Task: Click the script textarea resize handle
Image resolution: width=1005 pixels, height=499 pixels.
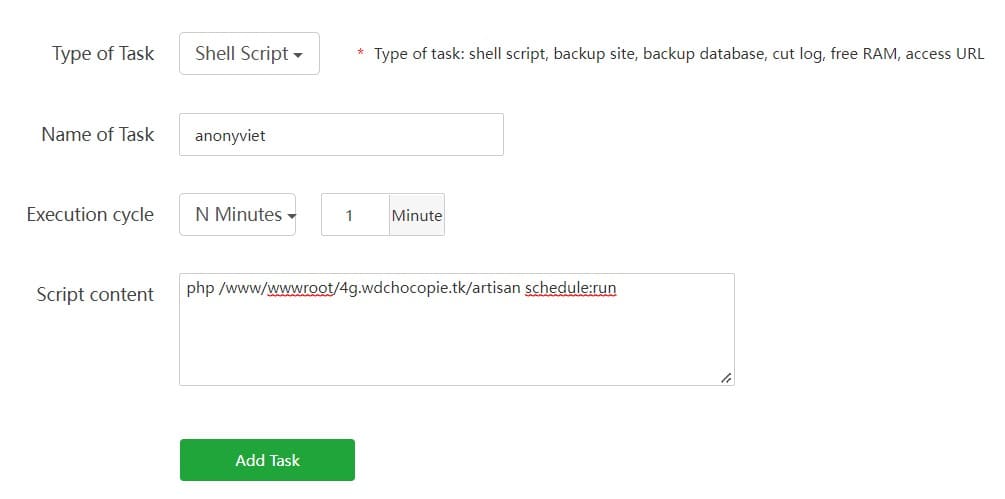Action: coord(726,377)
